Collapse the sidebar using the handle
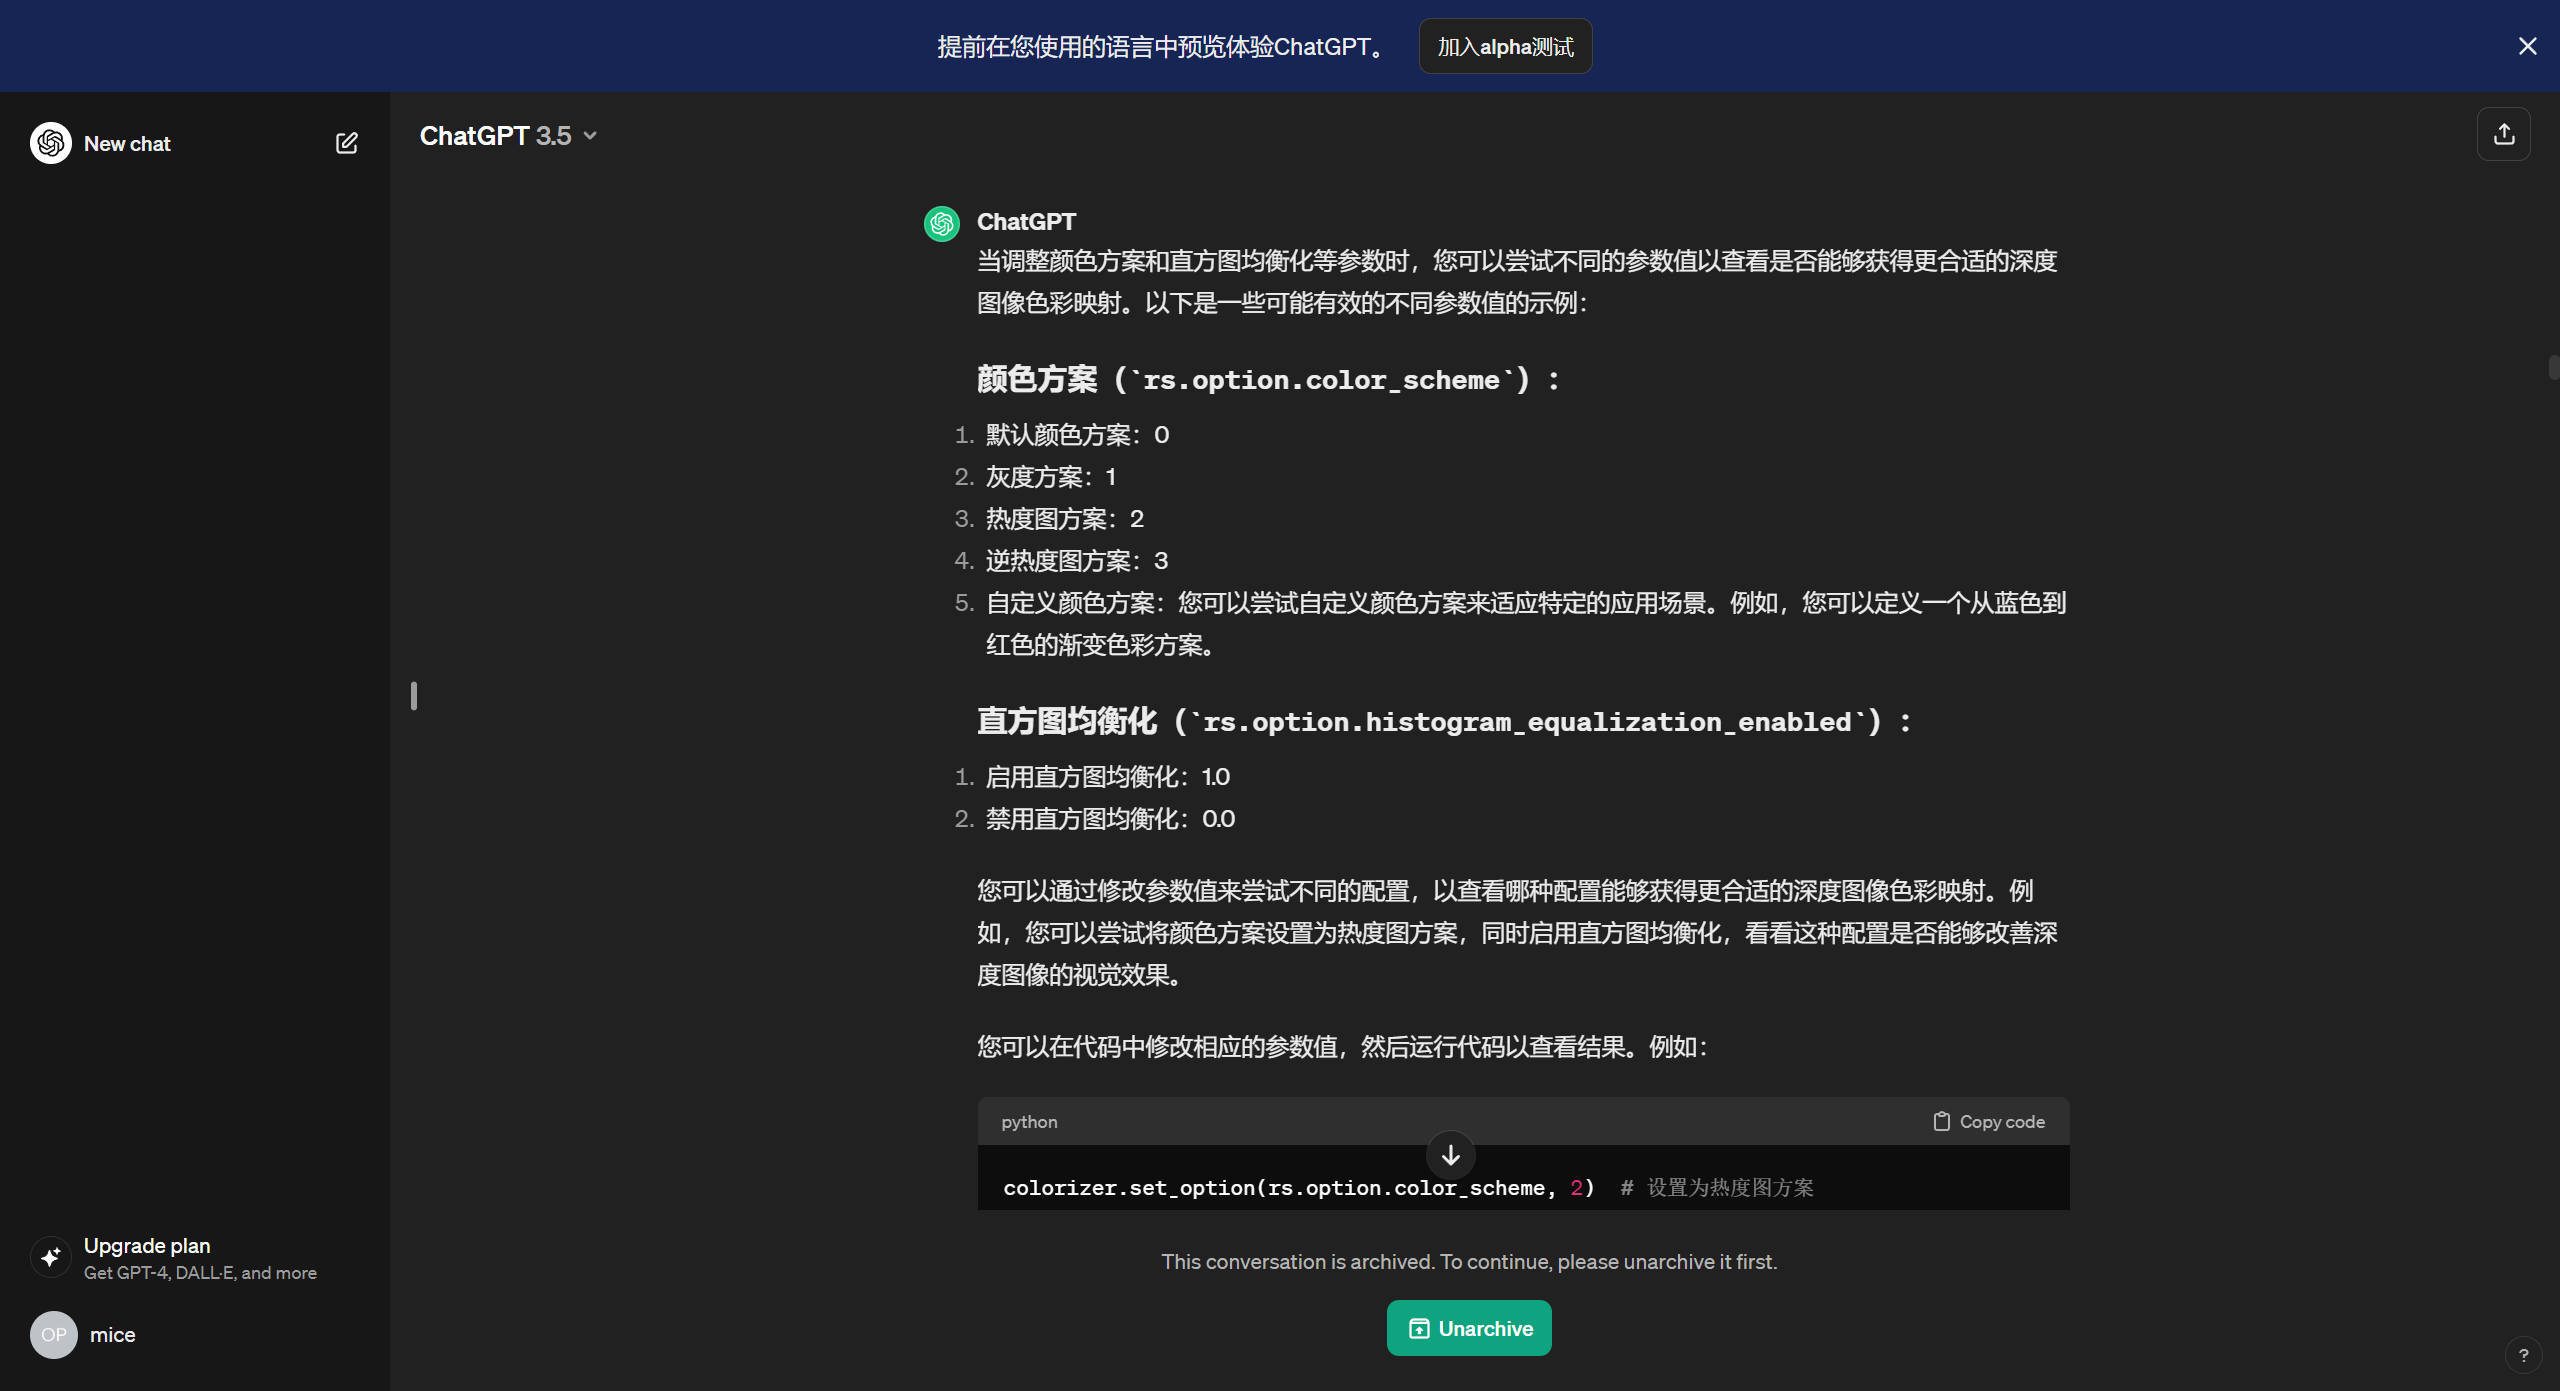 [x=414, y=696]
